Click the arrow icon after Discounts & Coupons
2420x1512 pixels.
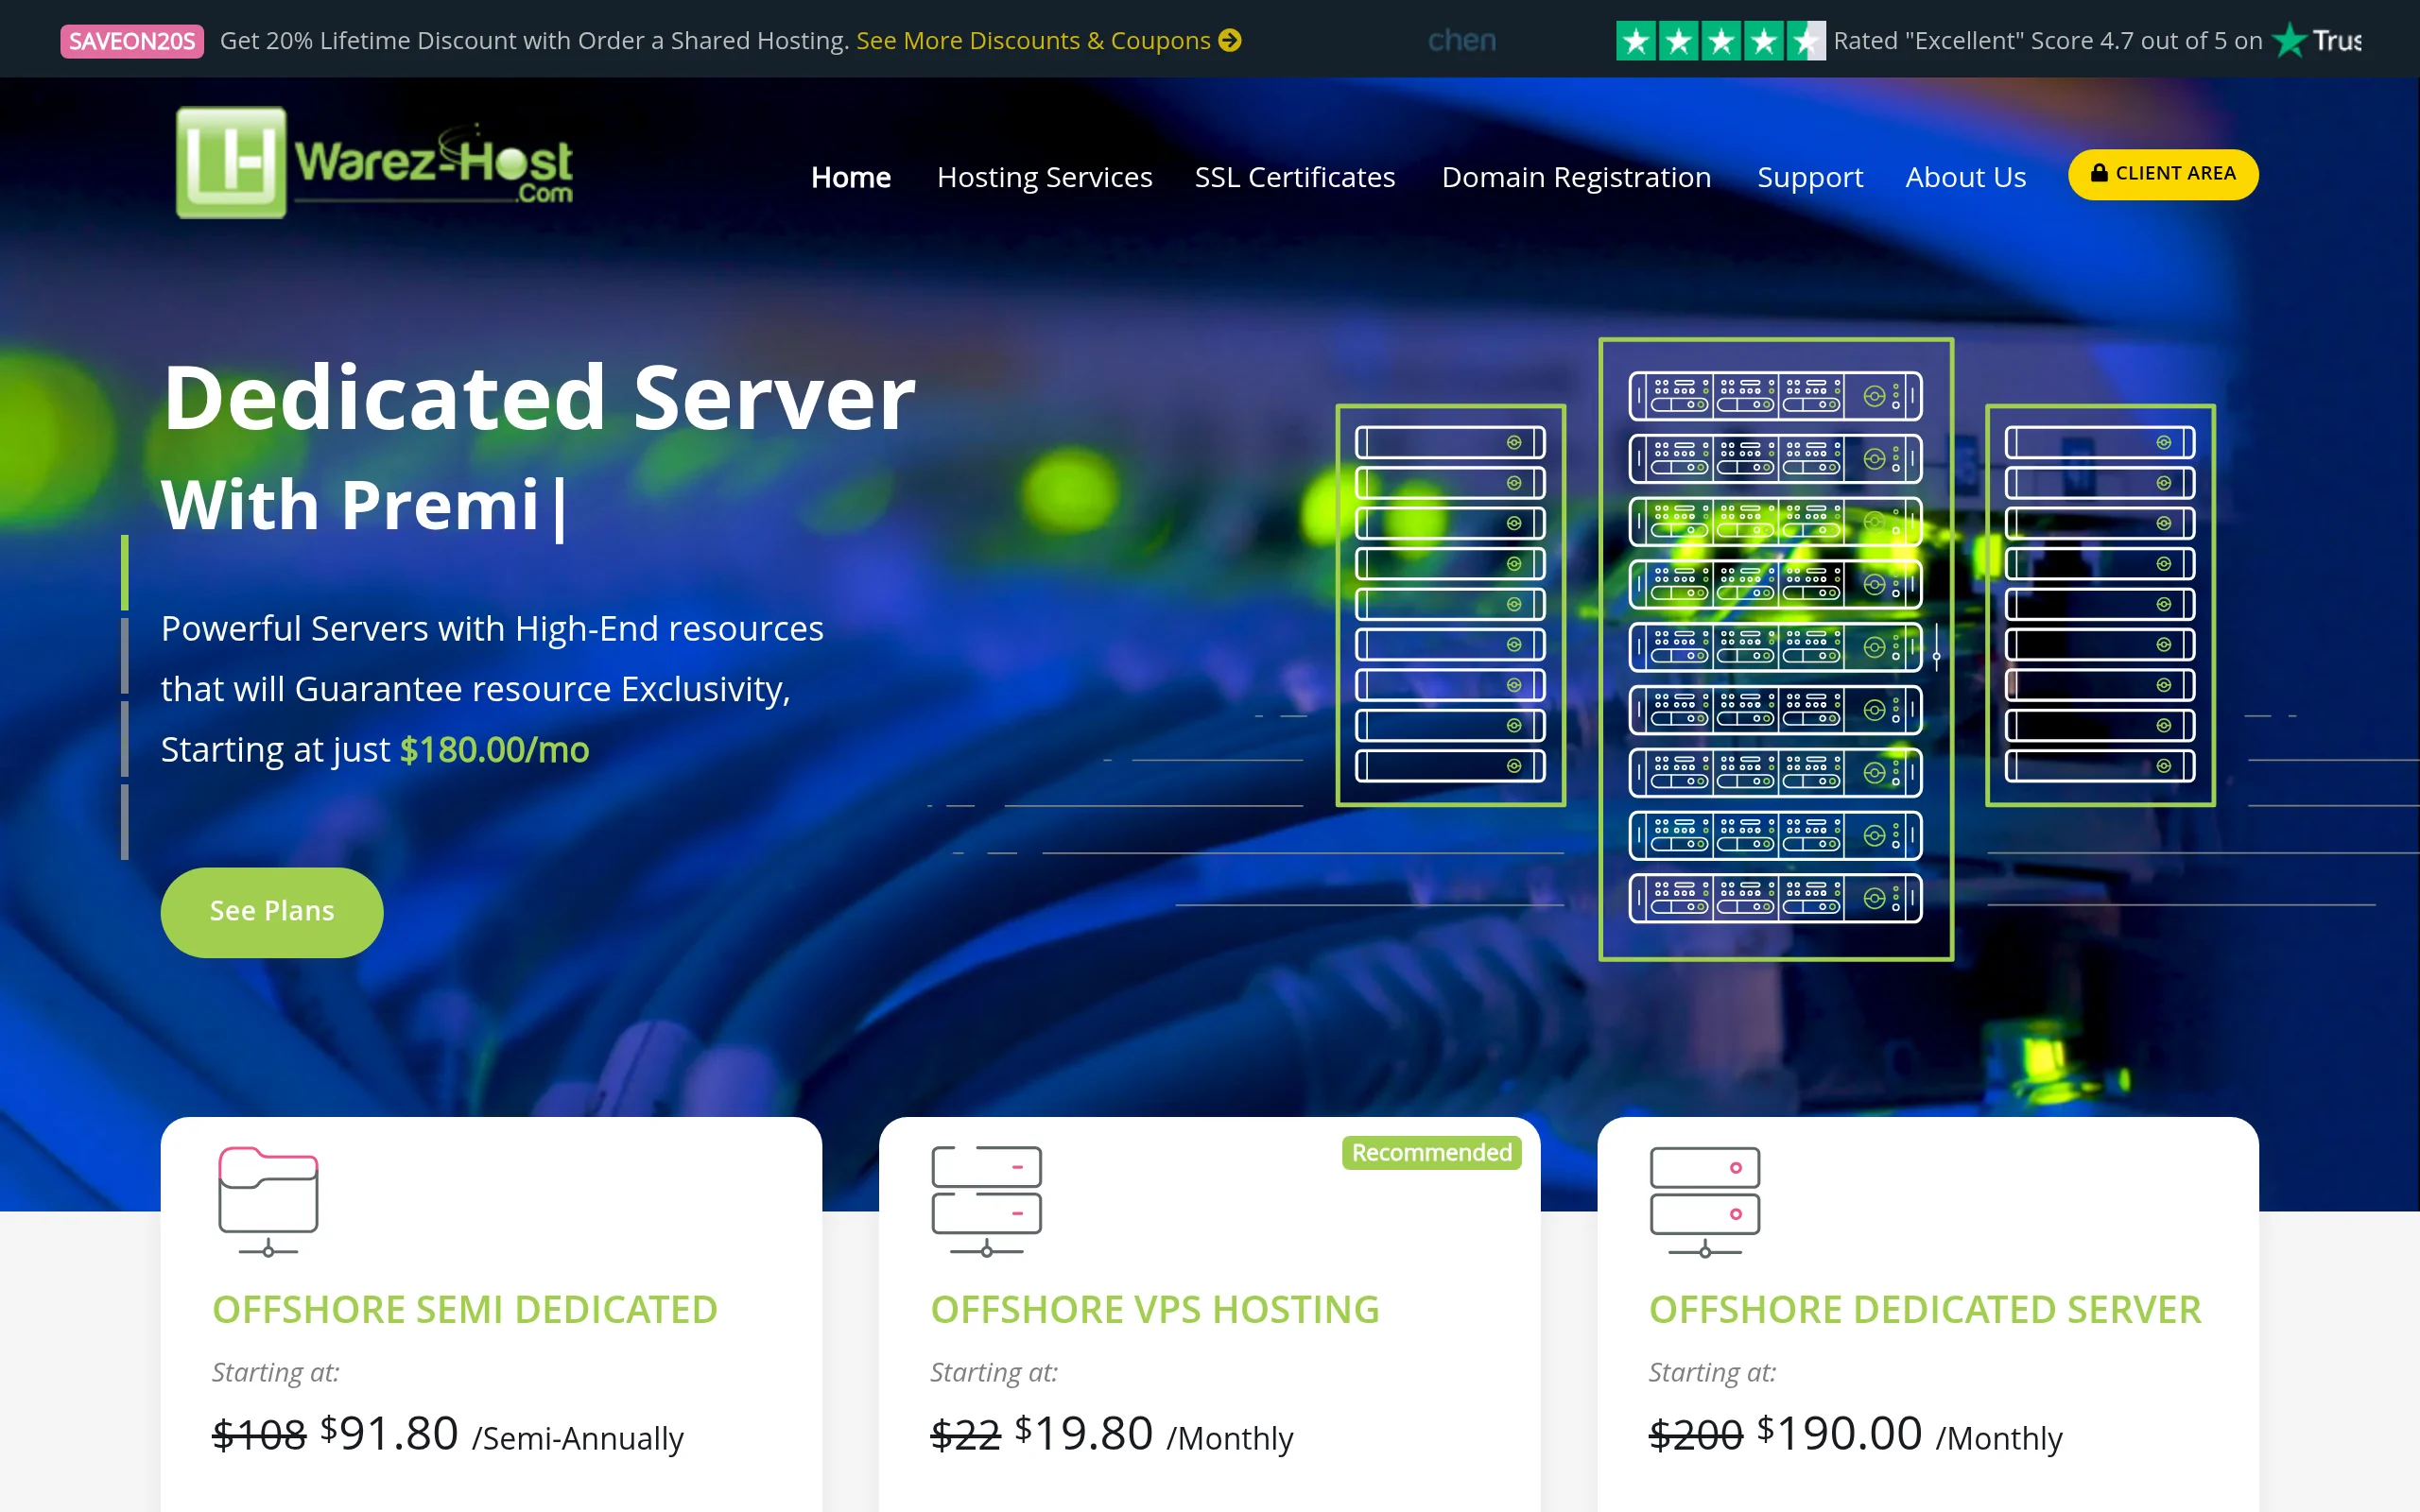click(1230, 40)
